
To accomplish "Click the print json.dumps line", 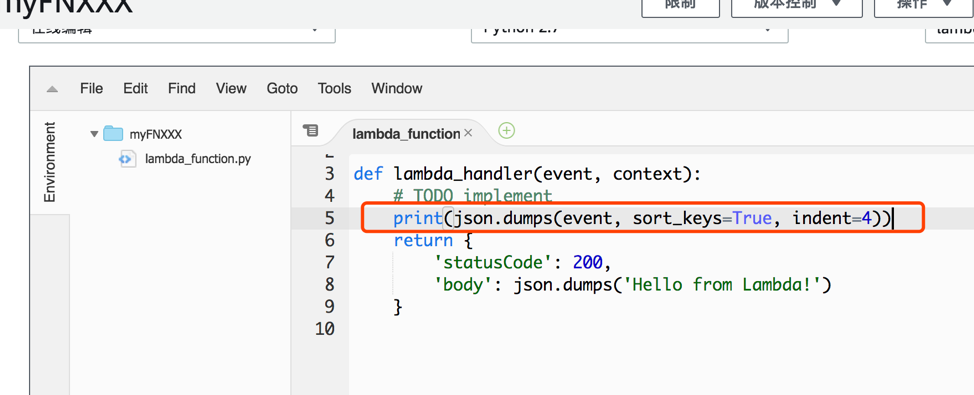I will (x=643, y=218).
